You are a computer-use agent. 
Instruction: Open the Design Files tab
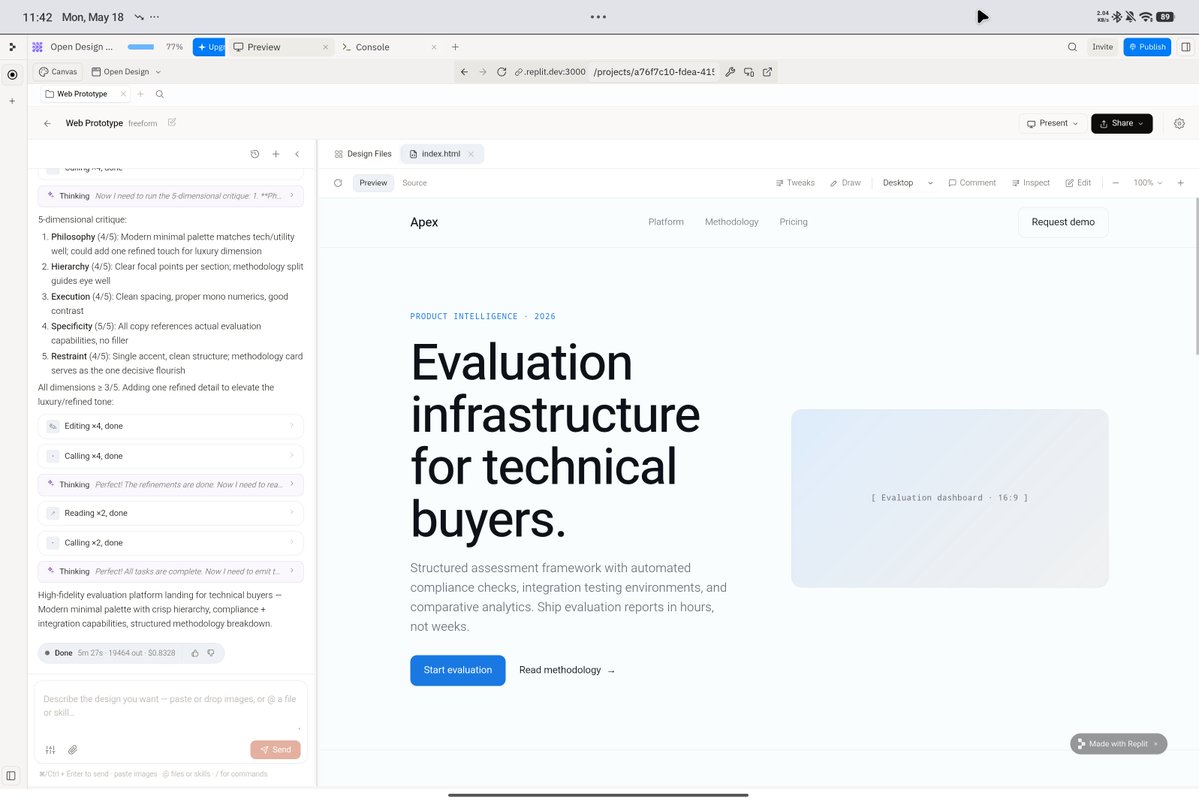coord(362,154)
